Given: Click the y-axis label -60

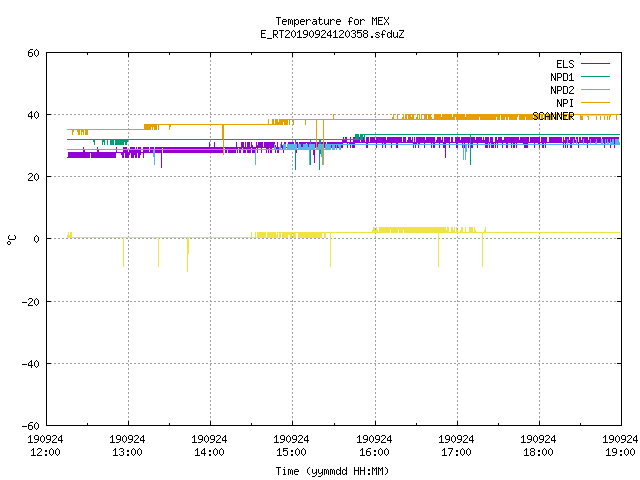Looking at the screenshot, I should pyautogui.click(x=31, y=426).
